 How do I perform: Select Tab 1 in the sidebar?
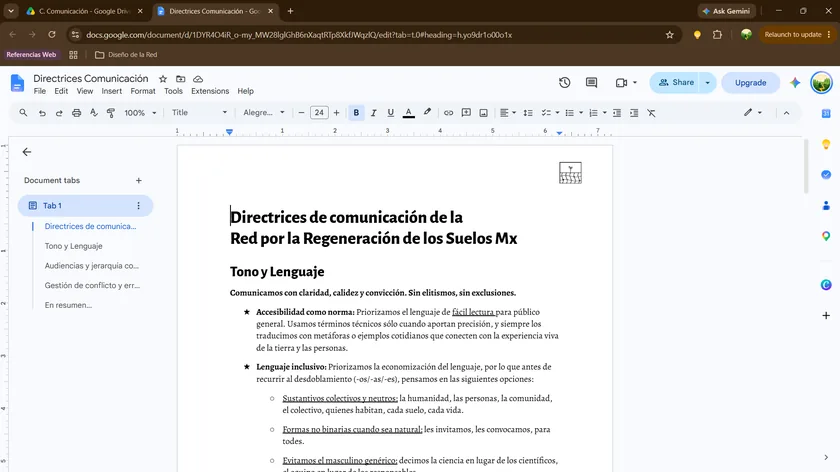coord(86,206)
